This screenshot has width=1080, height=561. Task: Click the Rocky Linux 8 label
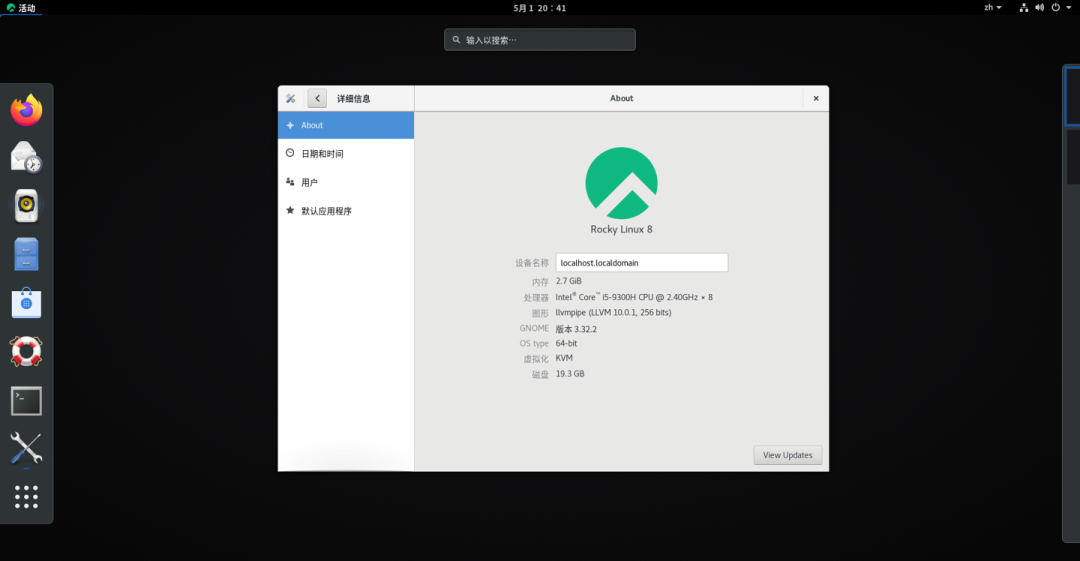(x=621, y=230)
